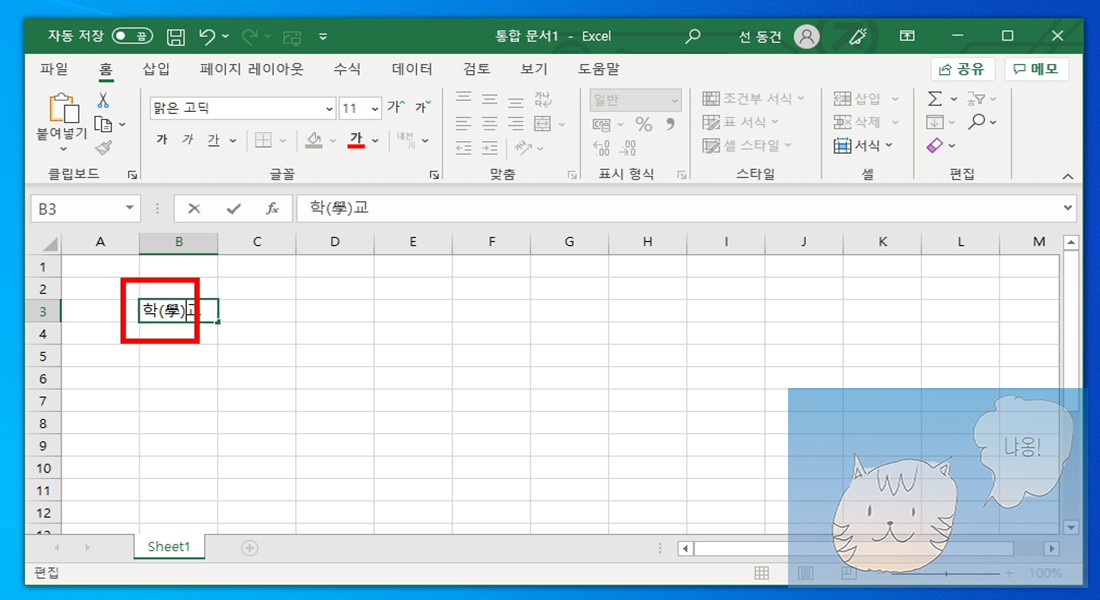This screenshot has height=600, width=1100.
Task: Click the Find and Select magnifier icon
Action: point(976,122)
